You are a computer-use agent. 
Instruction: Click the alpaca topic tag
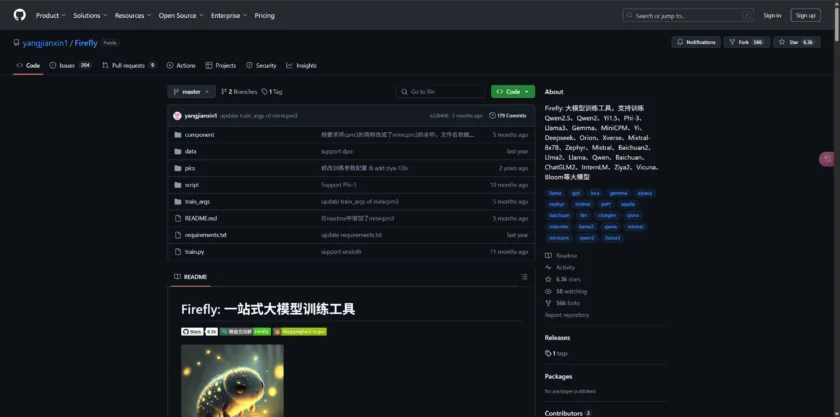click(644, 193)
